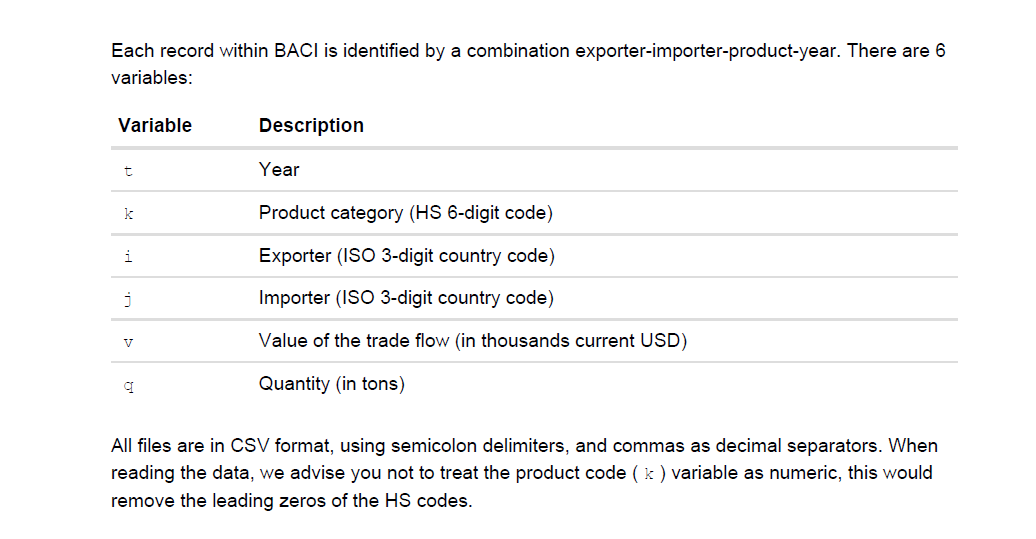1036x539 pixels.
Task: Click the "Product category (HS 6-digit code)" description
Action: 405,213
